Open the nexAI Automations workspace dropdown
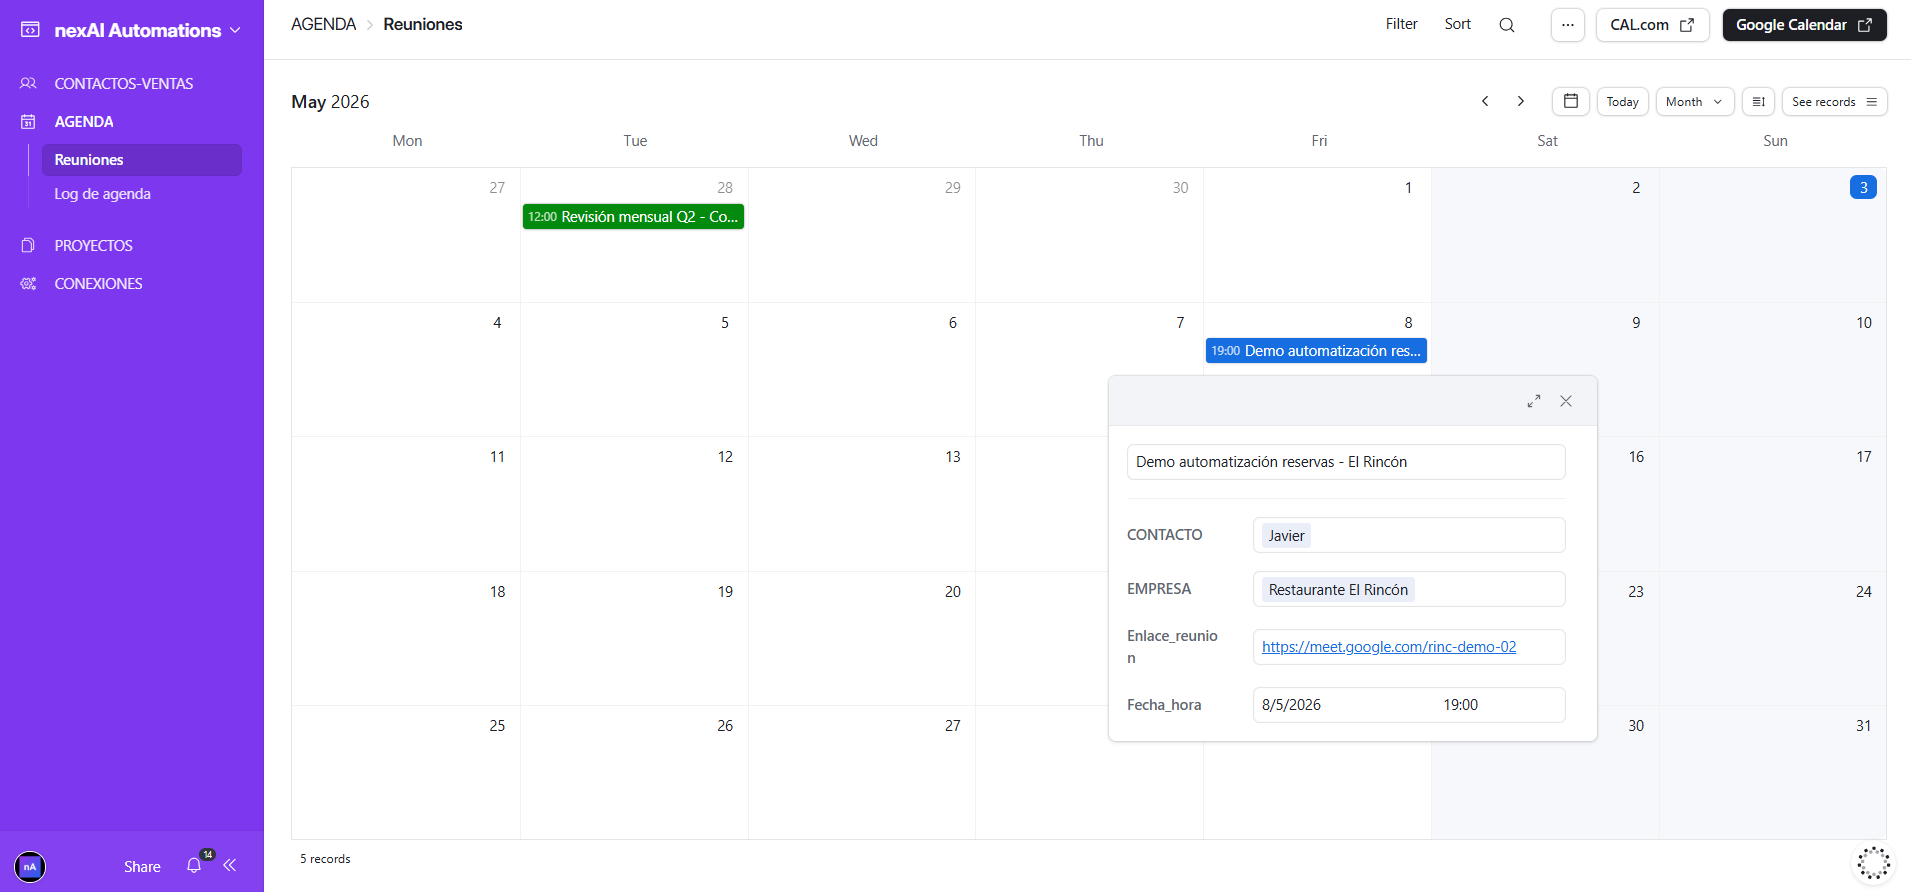Viewport: 1911px width, 892px height. 147,30
